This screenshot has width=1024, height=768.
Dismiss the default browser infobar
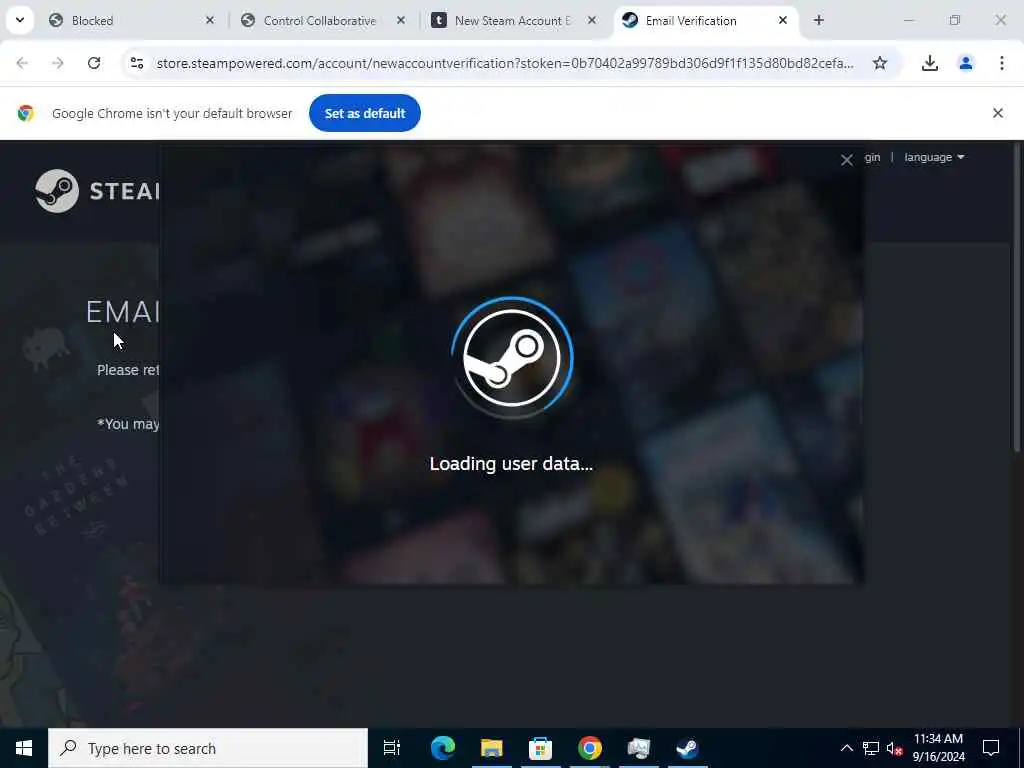(997, 113)
